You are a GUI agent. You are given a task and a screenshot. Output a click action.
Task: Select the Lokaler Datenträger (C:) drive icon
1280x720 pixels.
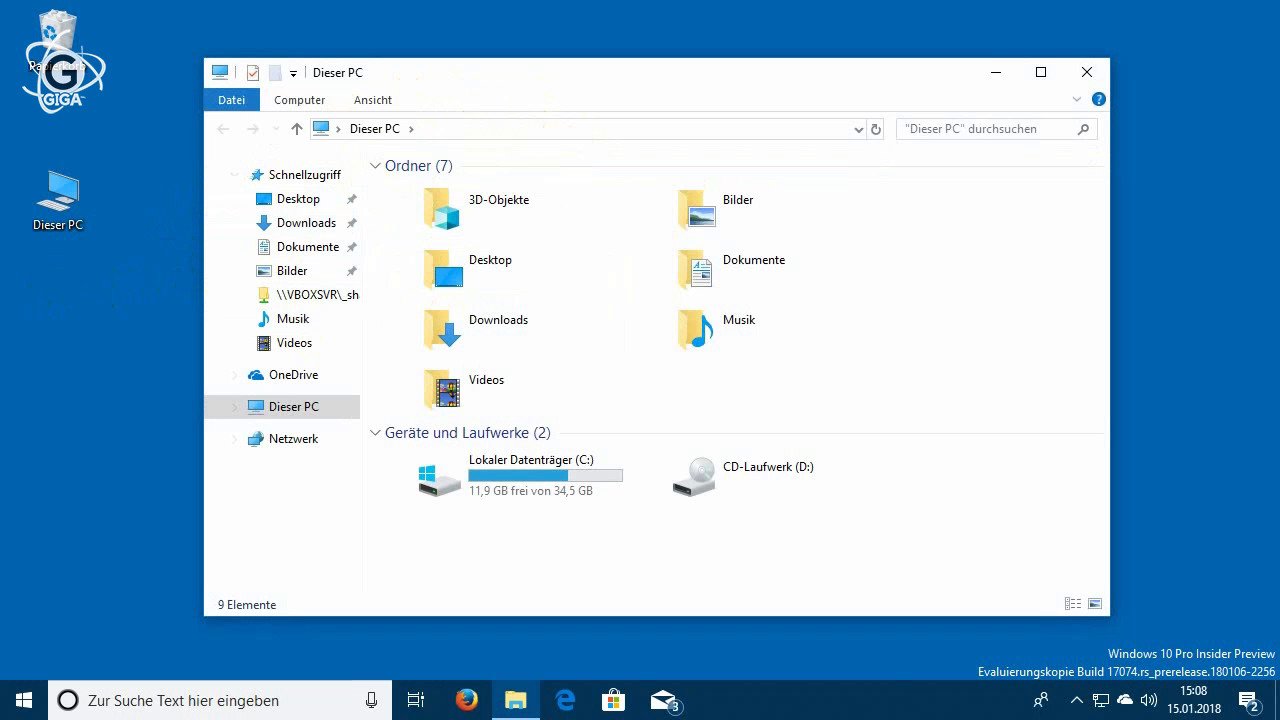click(440, 479)
